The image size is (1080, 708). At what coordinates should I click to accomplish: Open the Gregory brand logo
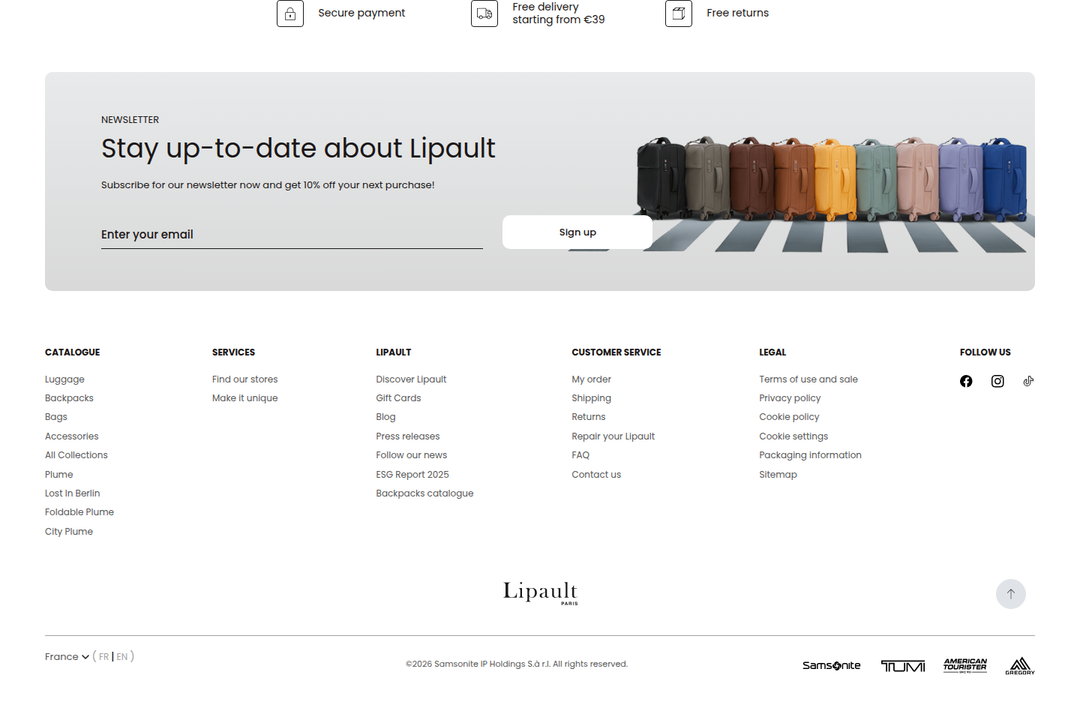click(x=1020, y=665)
